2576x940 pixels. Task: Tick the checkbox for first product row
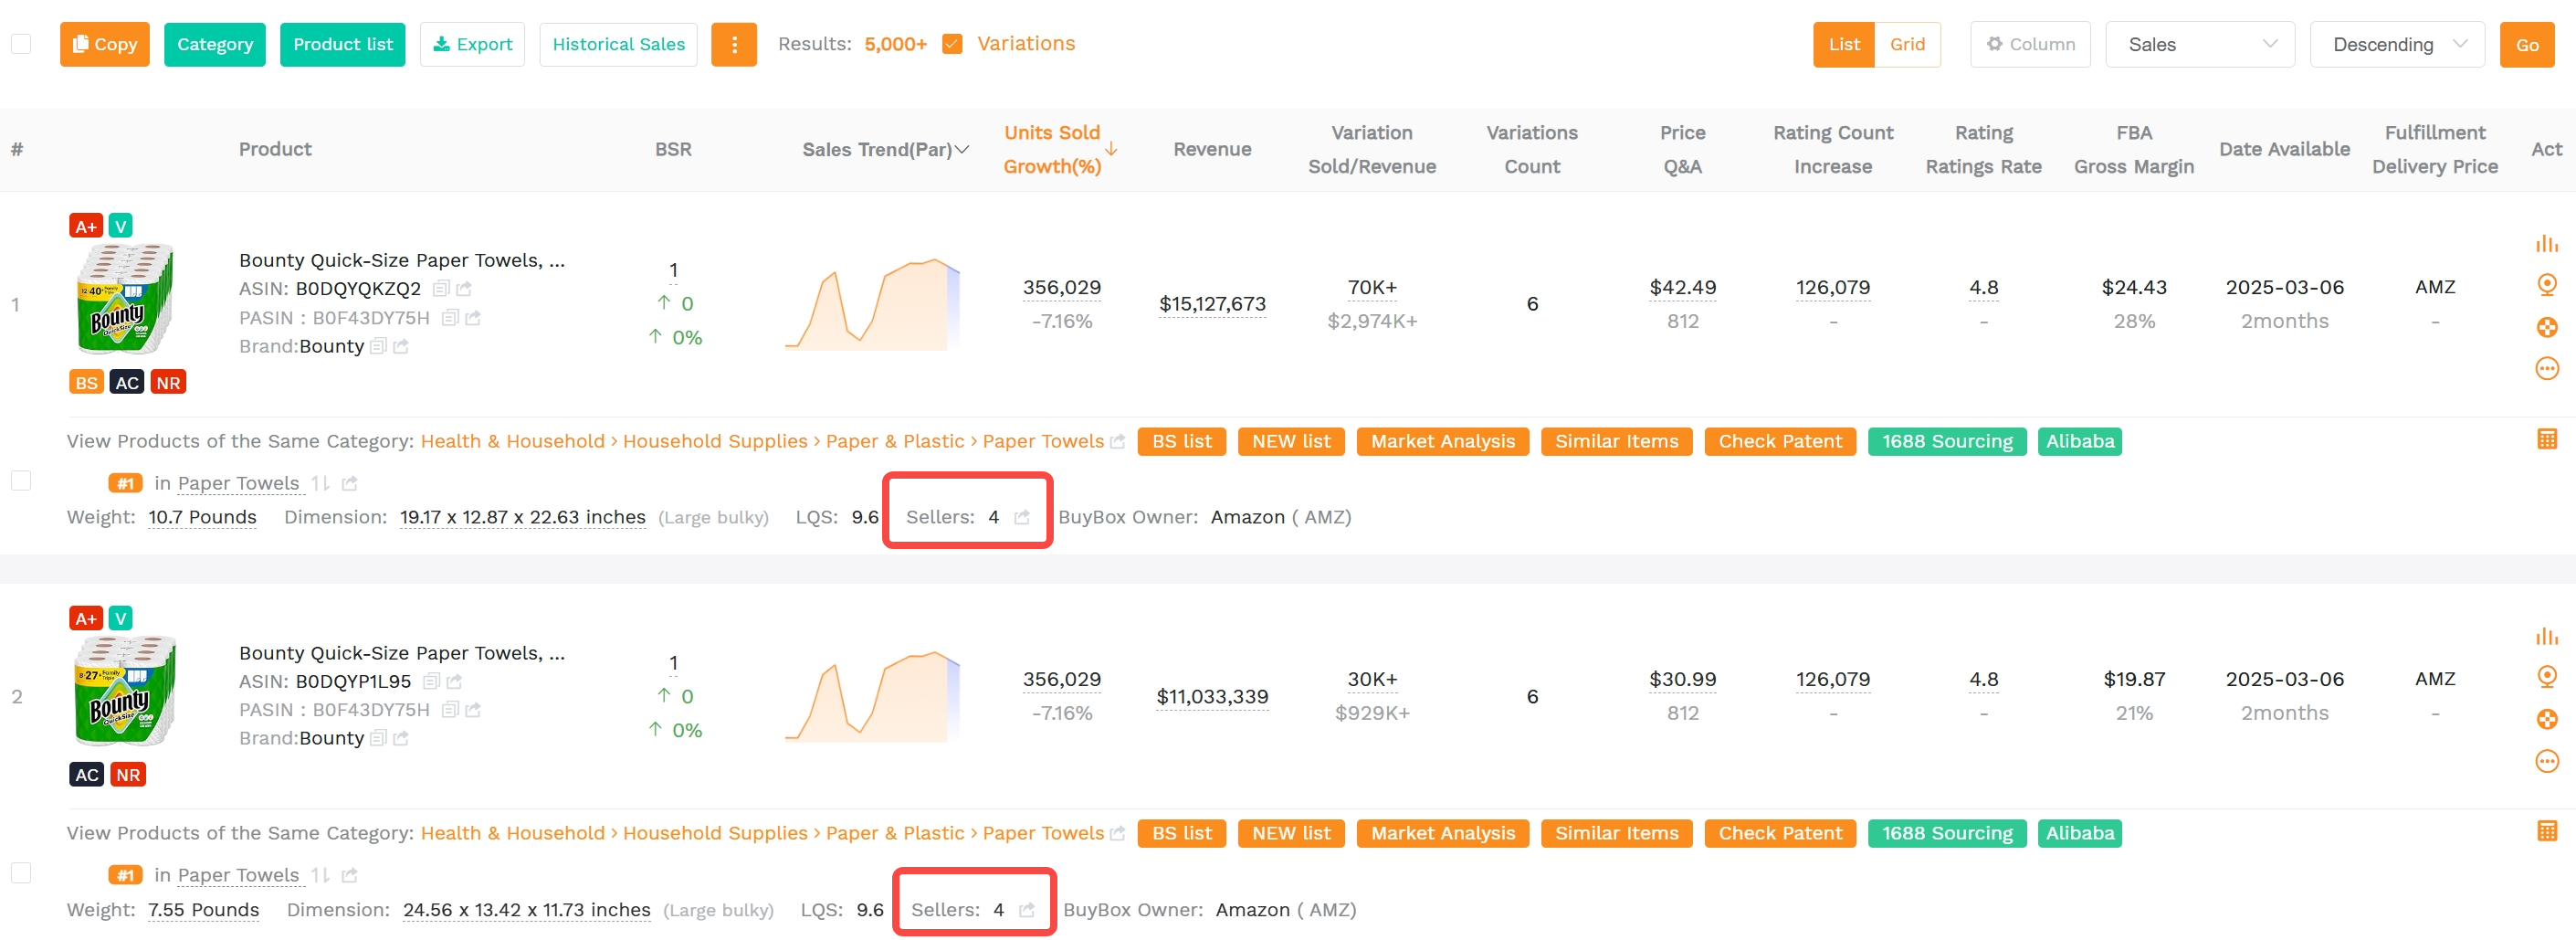21,481
